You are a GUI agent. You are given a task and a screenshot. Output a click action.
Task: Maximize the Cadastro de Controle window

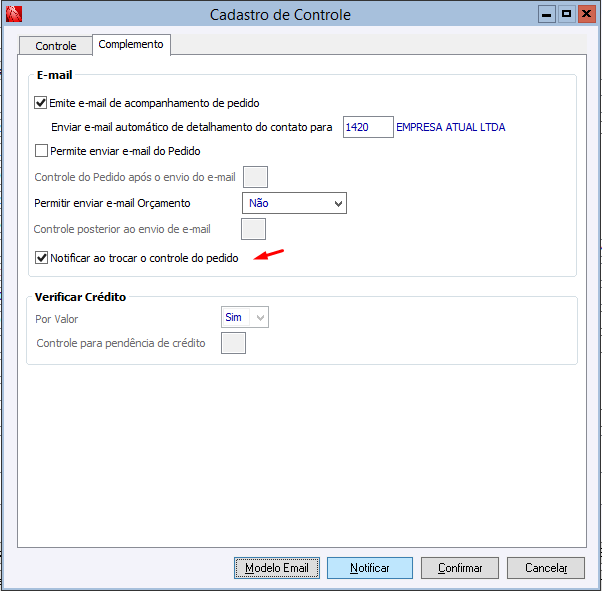pyautogui.click(x=565, y=14)
